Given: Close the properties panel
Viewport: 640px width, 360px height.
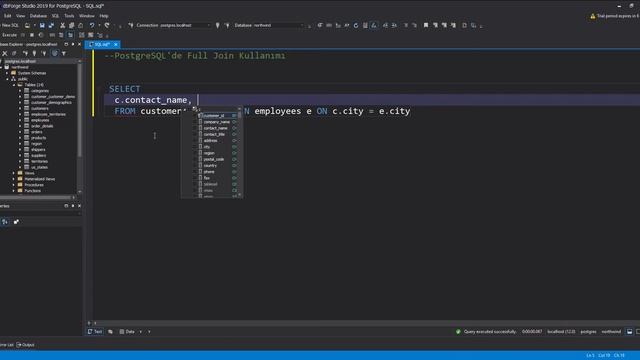Looking at the screenshot, I should pyautogui.click(x=79, y=206).
